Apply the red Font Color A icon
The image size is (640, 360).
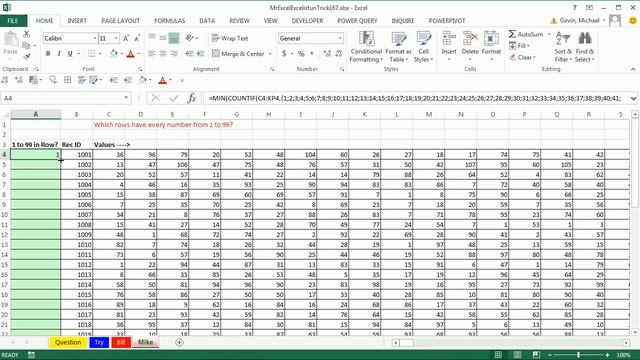131,53
